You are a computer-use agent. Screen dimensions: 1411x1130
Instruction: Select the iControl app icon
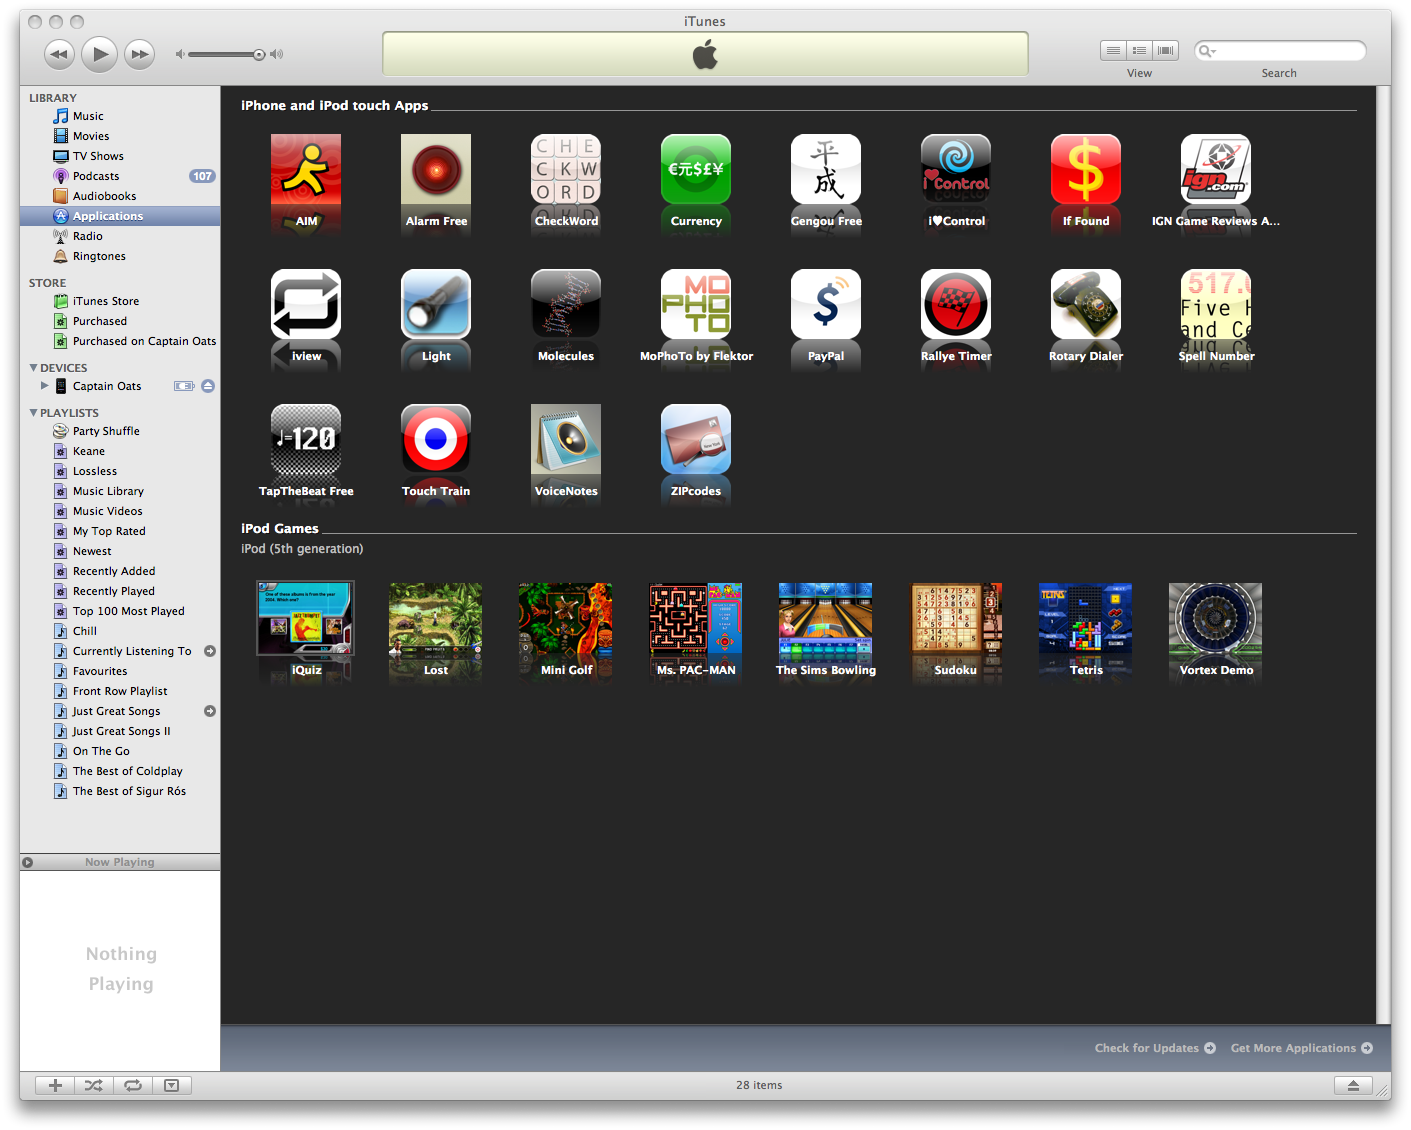click(x=956, y=169)
